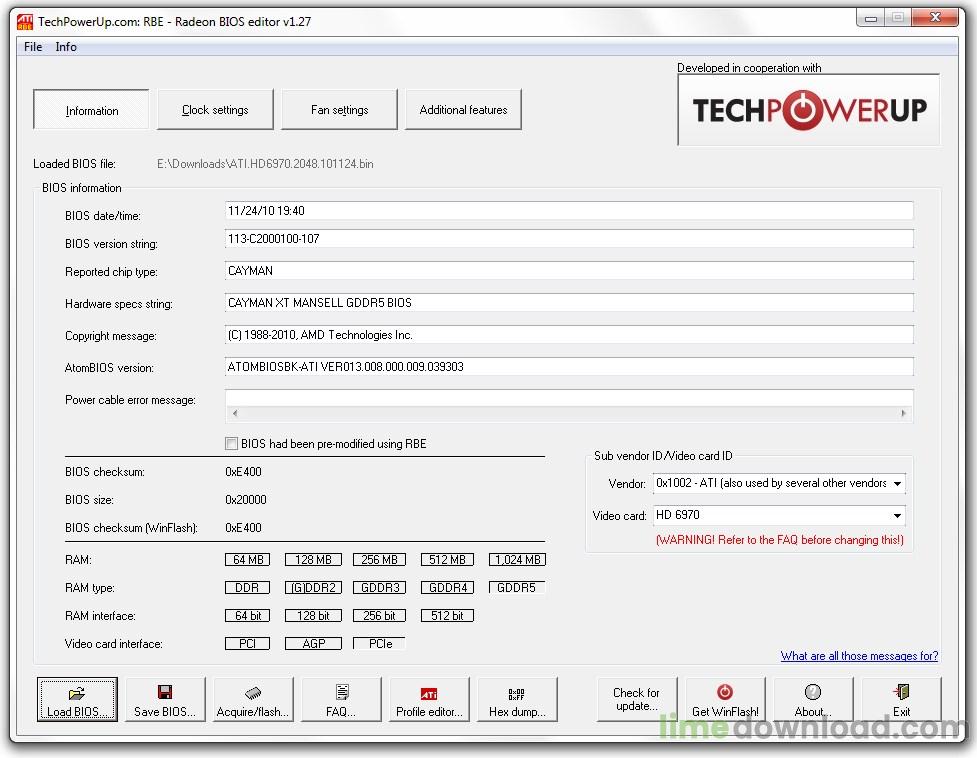Image resolution: width=977 pixels, height=758 pixels.
Task: Click the Hex dump icon
Action: [x=517, y=694]
